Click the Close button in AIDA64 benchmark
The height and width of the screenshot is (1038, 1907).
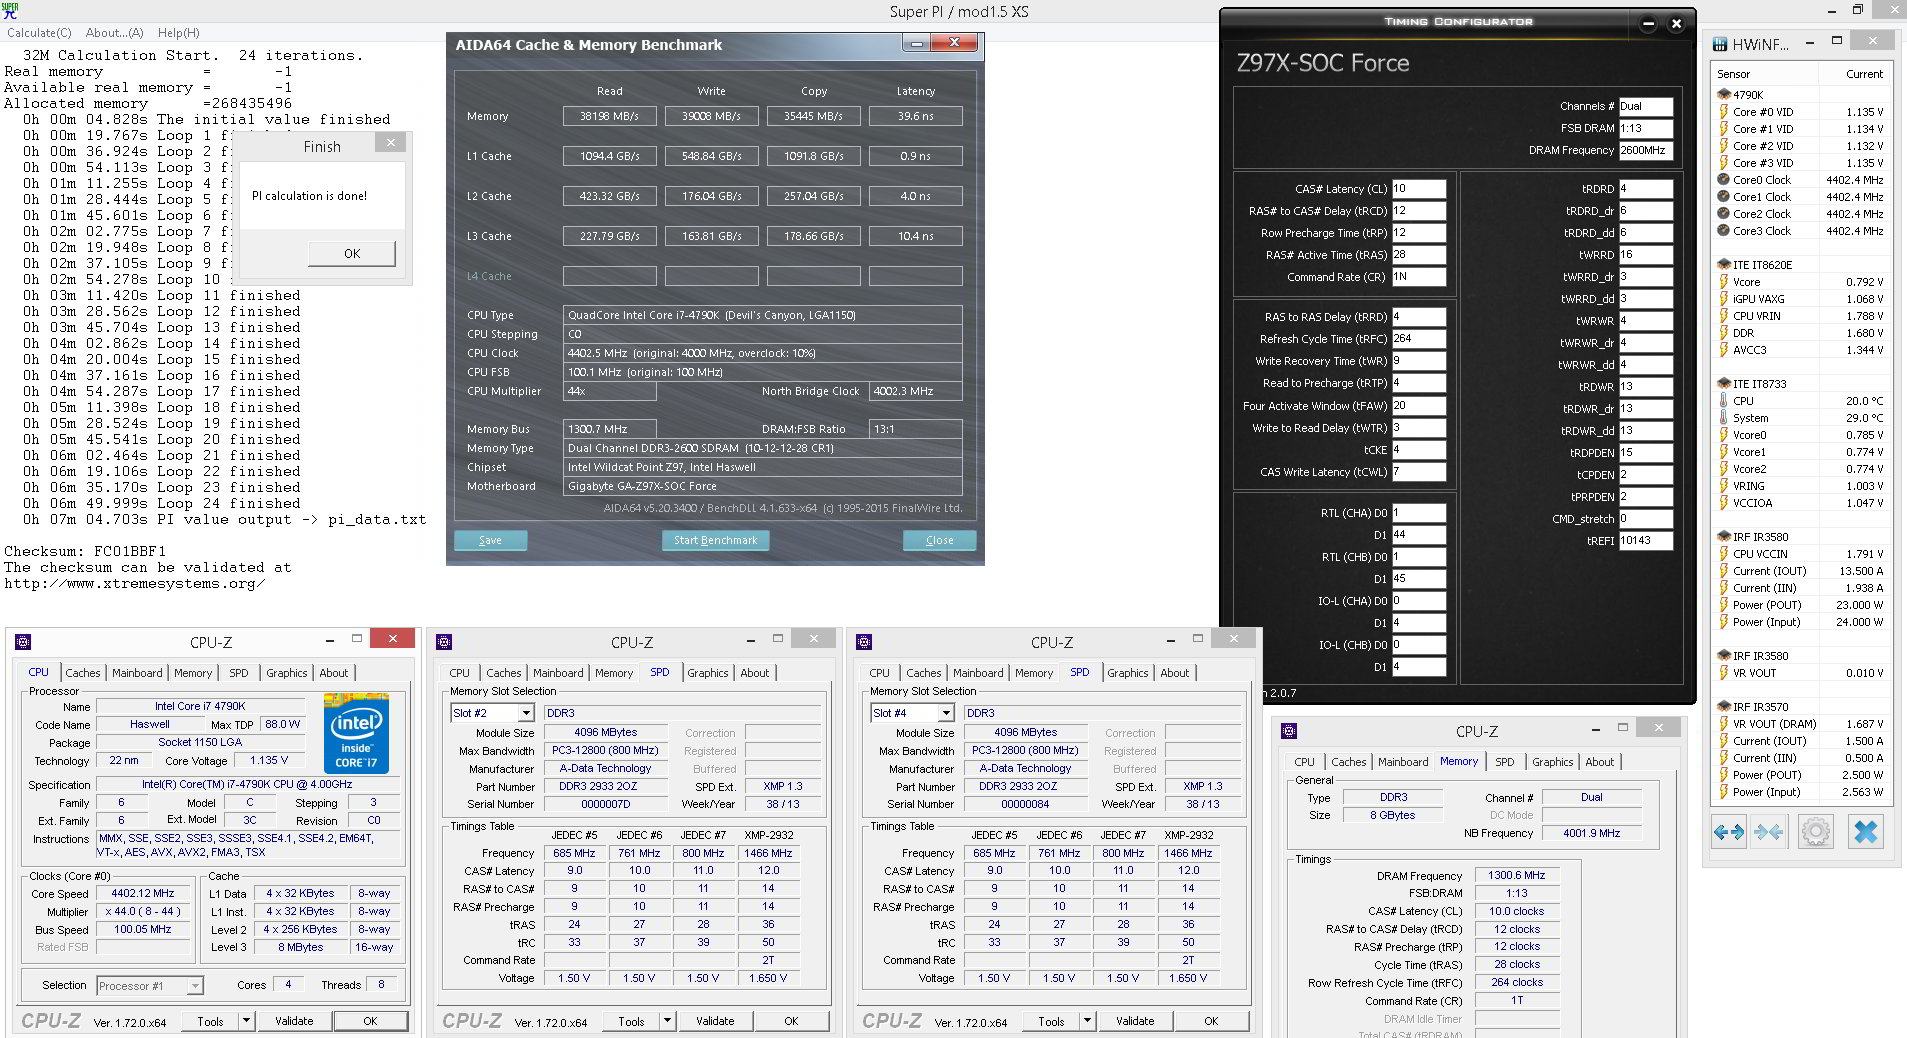tap(939, 541)
